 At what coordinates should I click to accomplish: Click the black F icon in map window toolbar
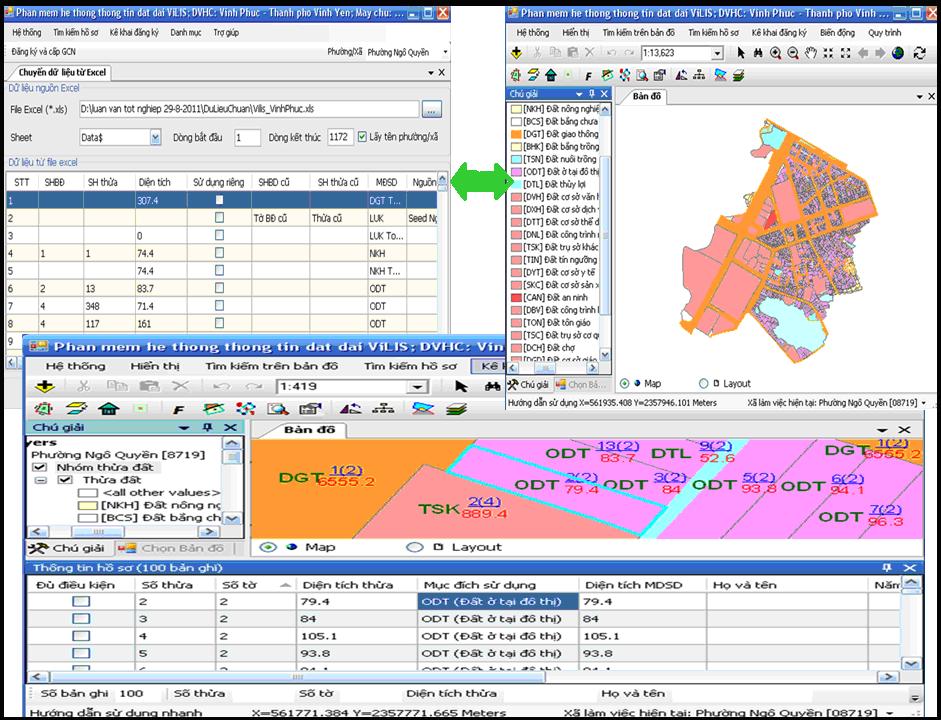[589, 76]
